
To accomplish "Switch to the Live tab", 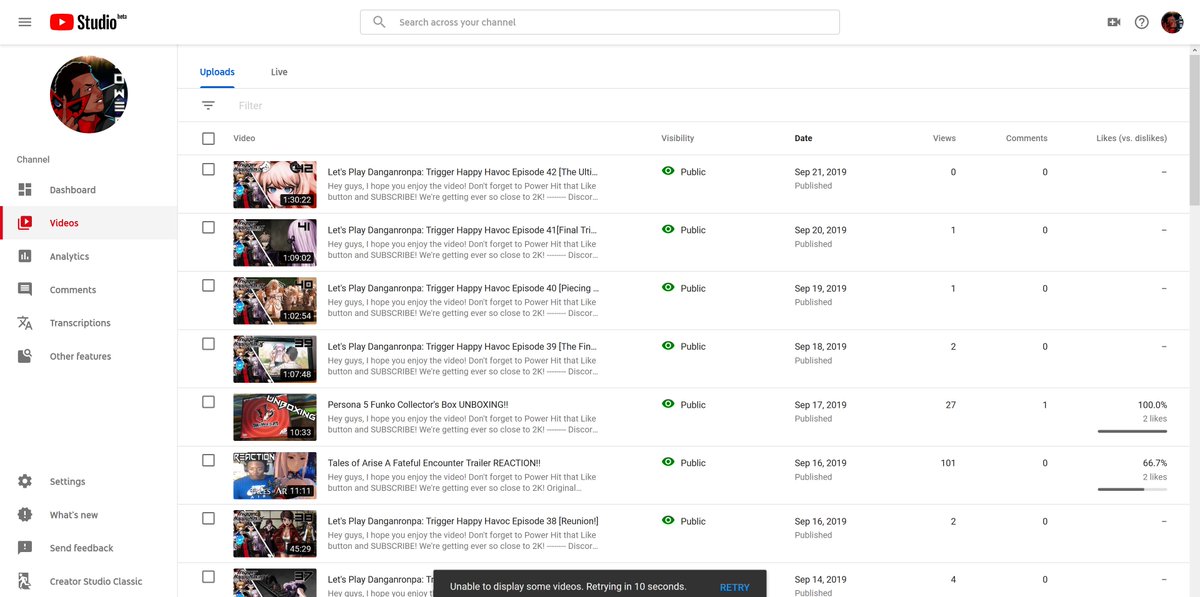I will pyautogui.click(x=279, y=72).
